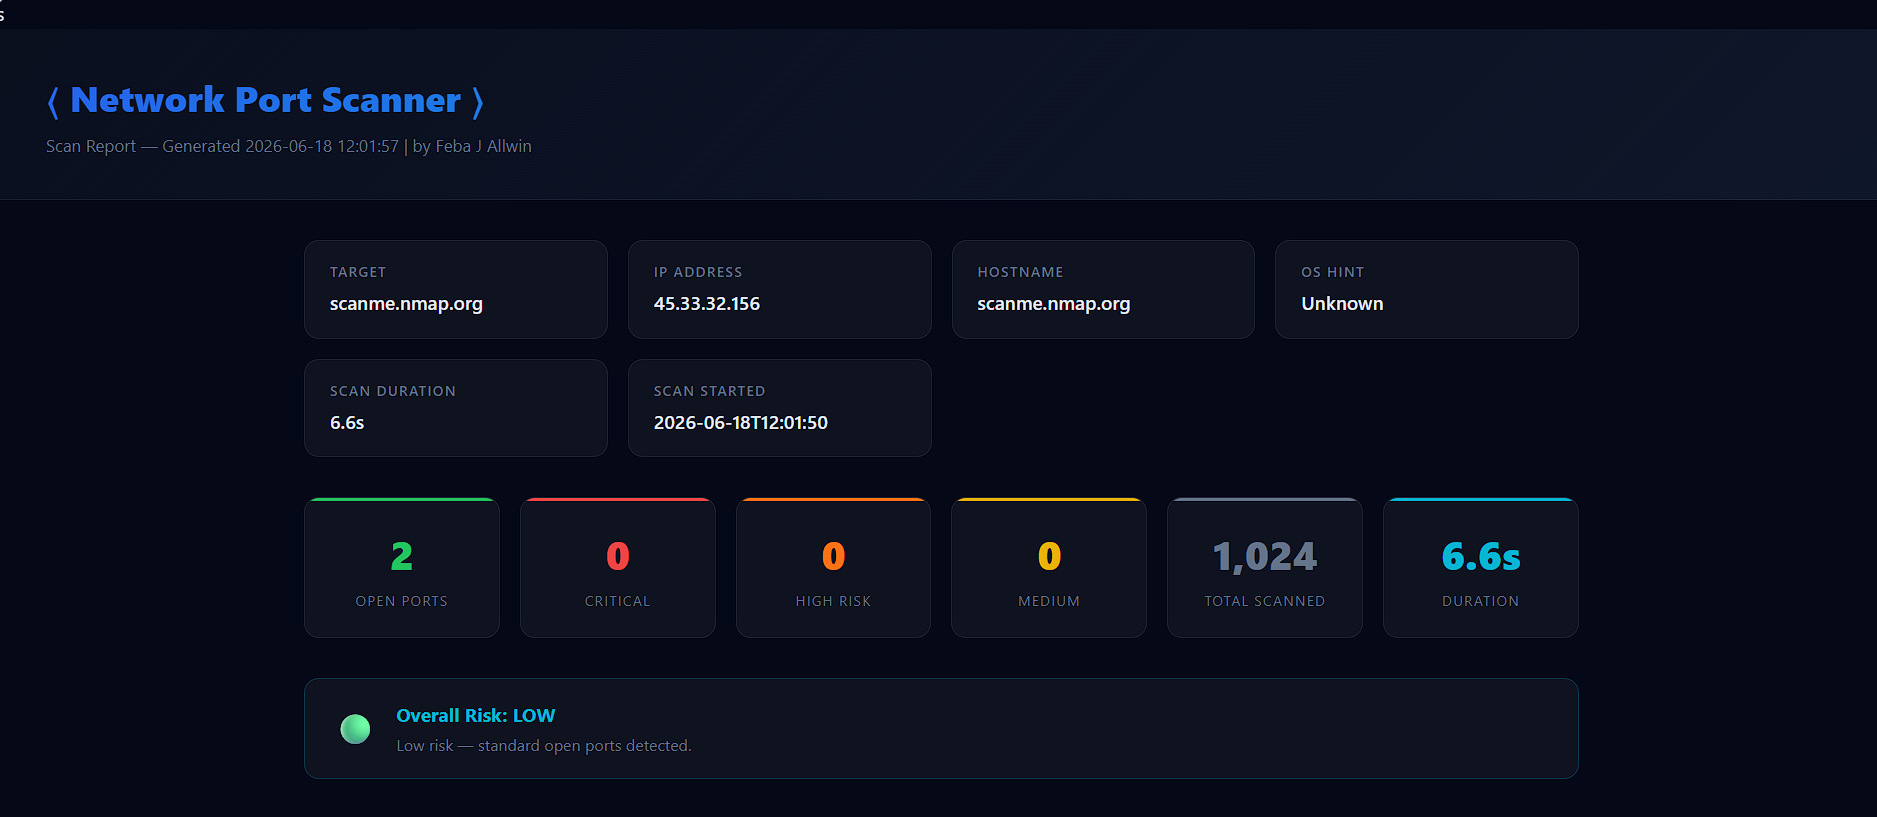This screenshot has height=817, width=1877.
Task: Select the IP address value 45.33.32.156
Action: pos(707,304)
